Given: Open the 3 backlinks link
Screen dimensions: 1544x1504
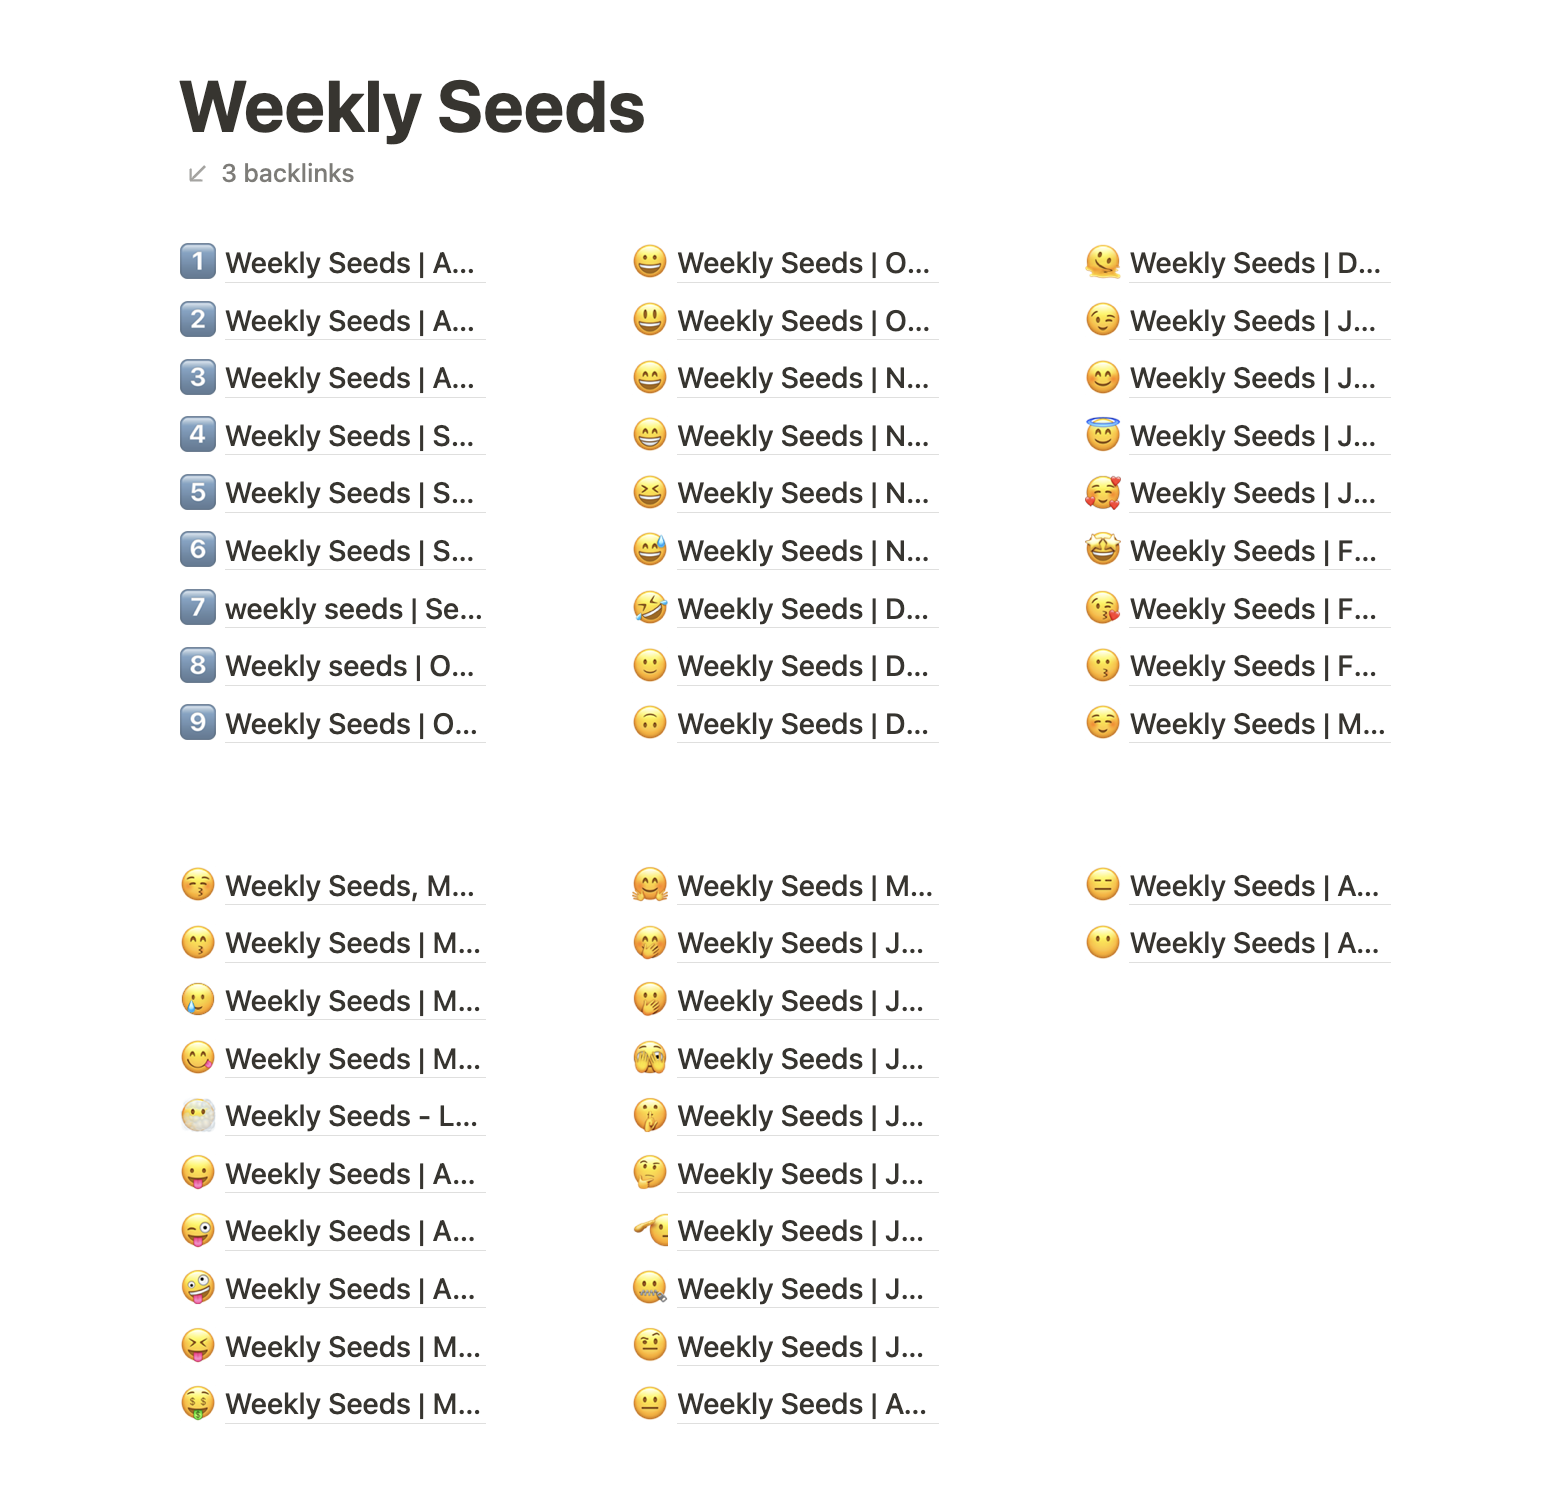Looking at the screenshot, I should [288, 174].
